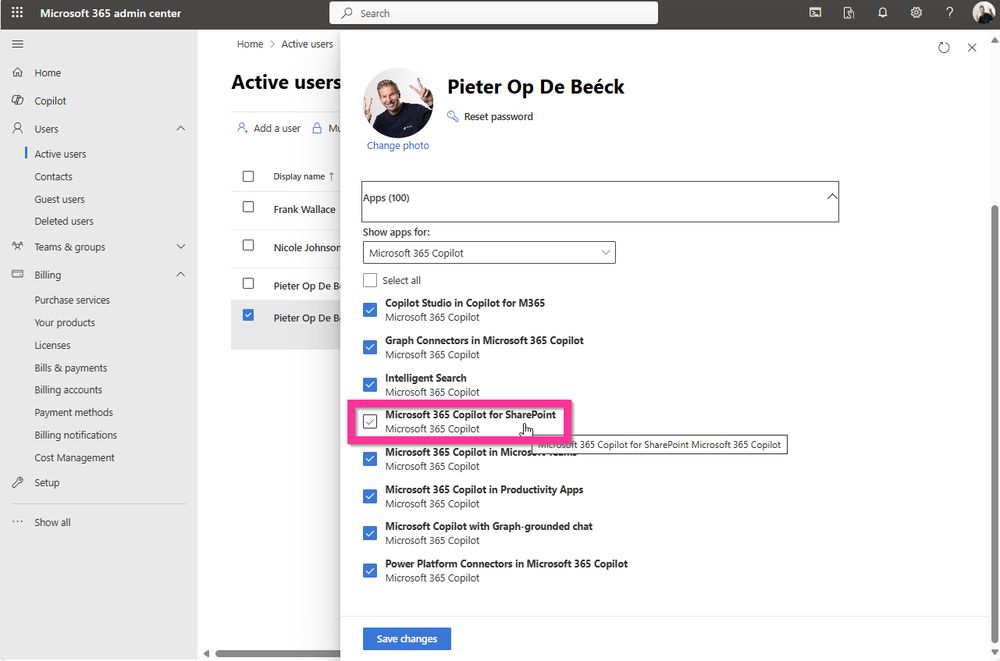The height and width of the screenshot is (661, 1000).
Task: Uncheck Power Platform Connectors checkbox
Action: tap(370, 570)
